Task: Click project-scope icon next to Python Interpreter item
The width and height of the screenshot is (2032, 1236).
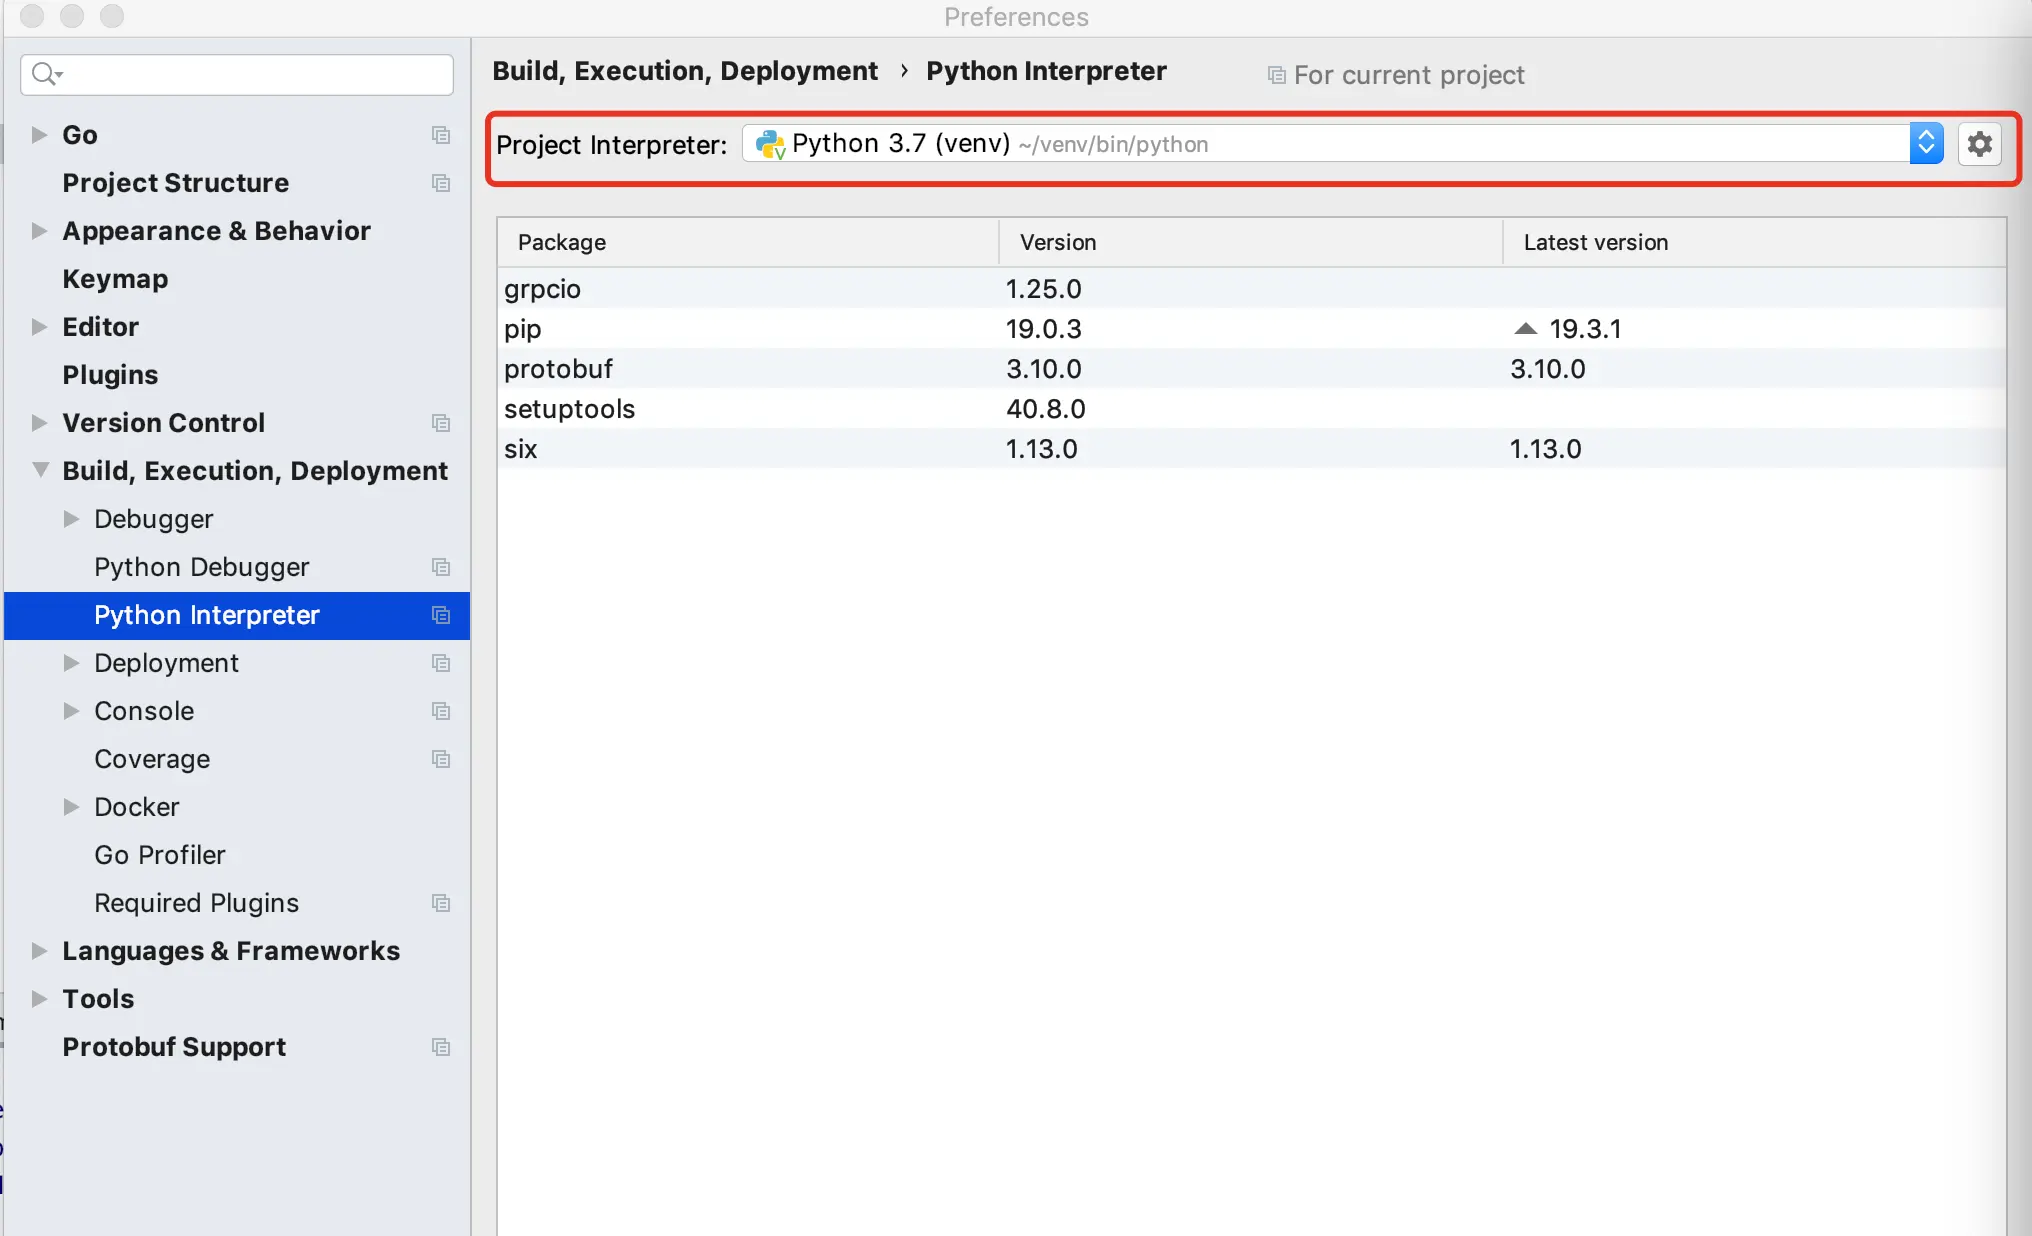Action: [x=441, y=615]
